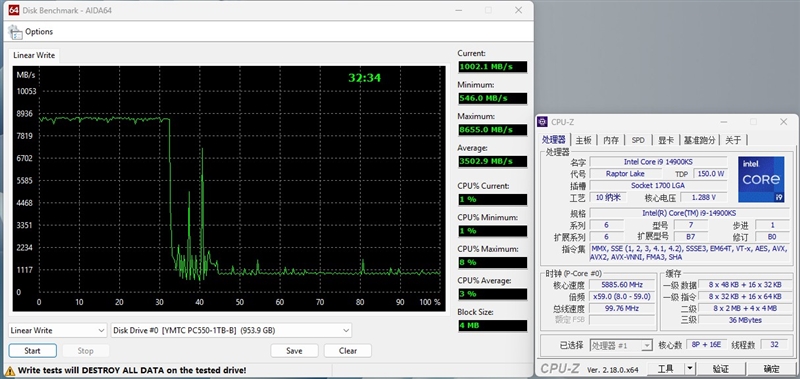Click the instruction set MMX, SSE list

pos(689,253)
